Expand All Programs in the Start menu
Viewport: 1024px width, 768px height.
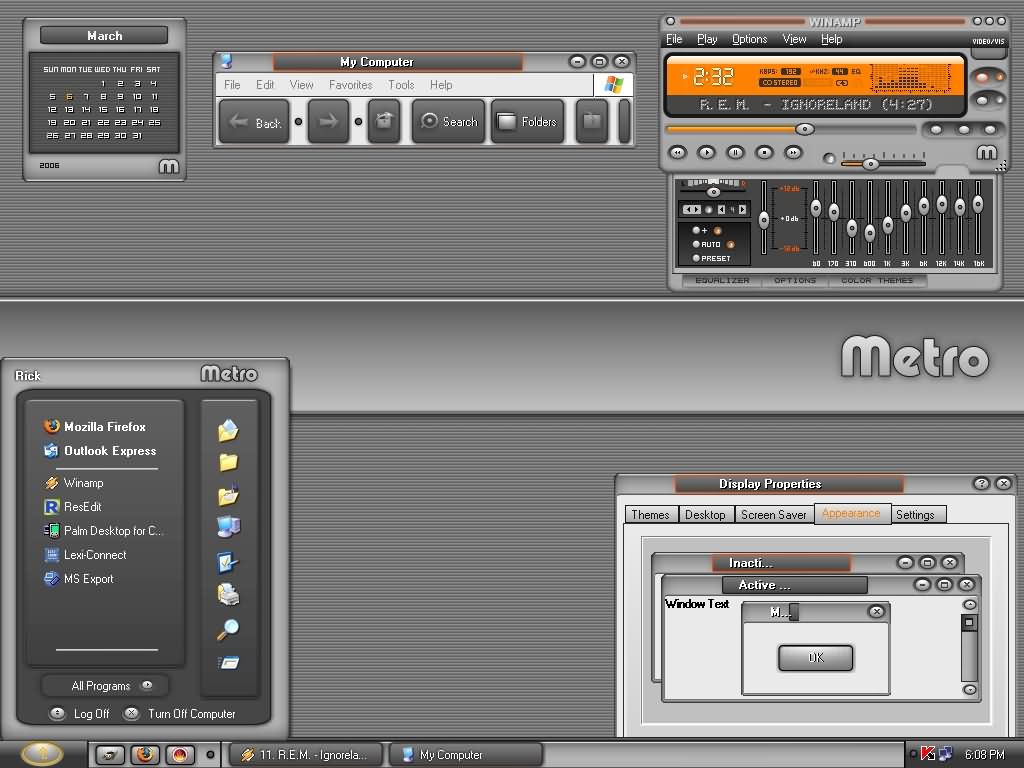[105, 686]
